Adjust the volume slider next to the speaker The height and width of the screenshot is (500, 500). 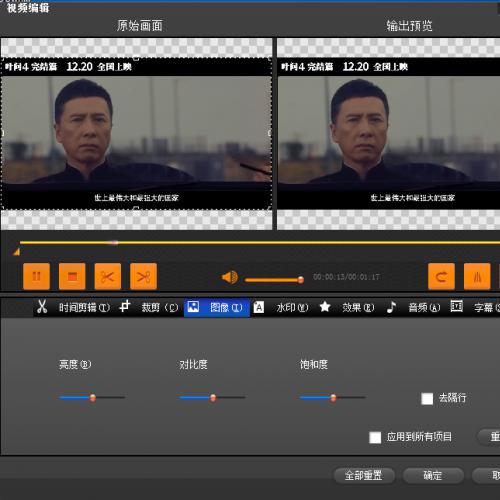(x=274, y=280)
